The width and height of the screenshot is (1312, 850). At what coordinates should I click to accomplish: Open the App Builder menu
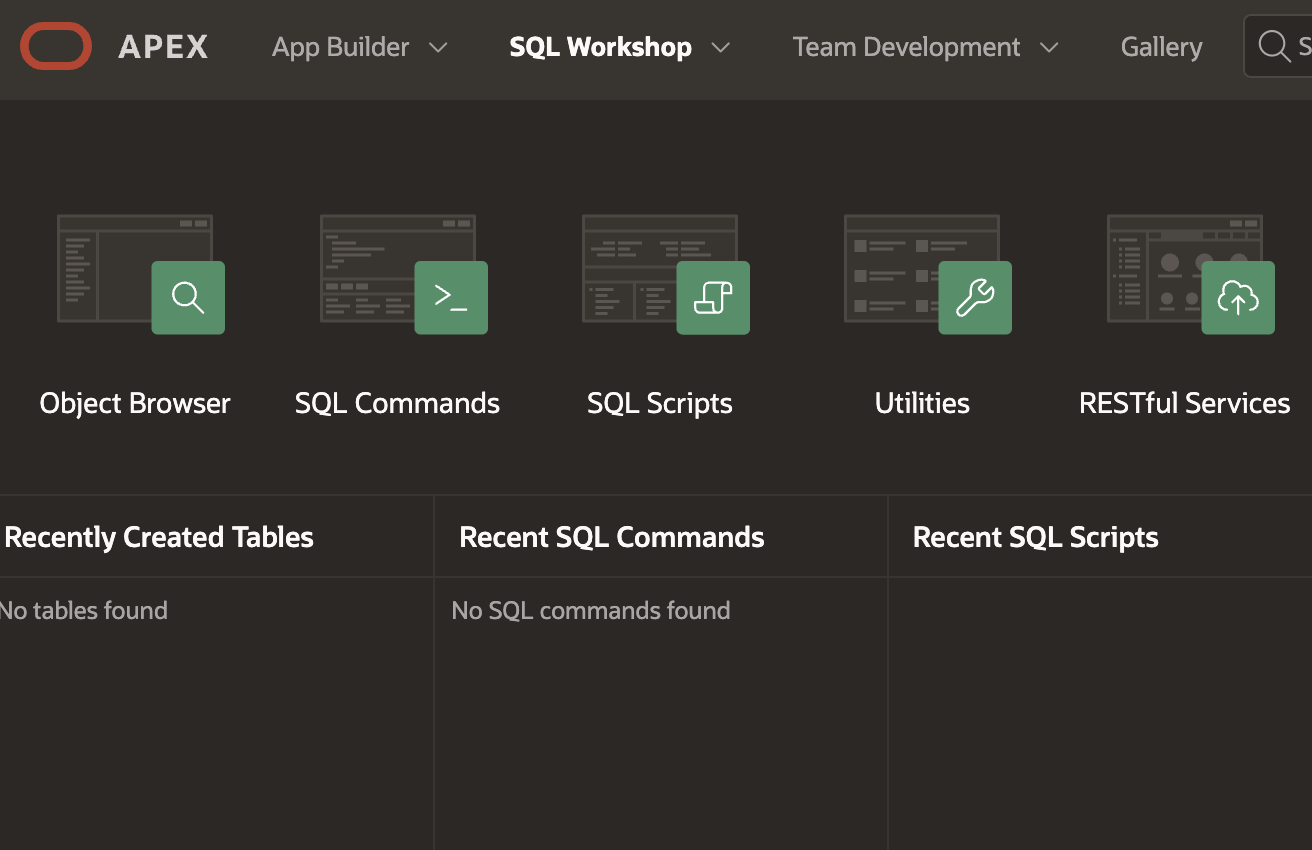click(341, 47)
